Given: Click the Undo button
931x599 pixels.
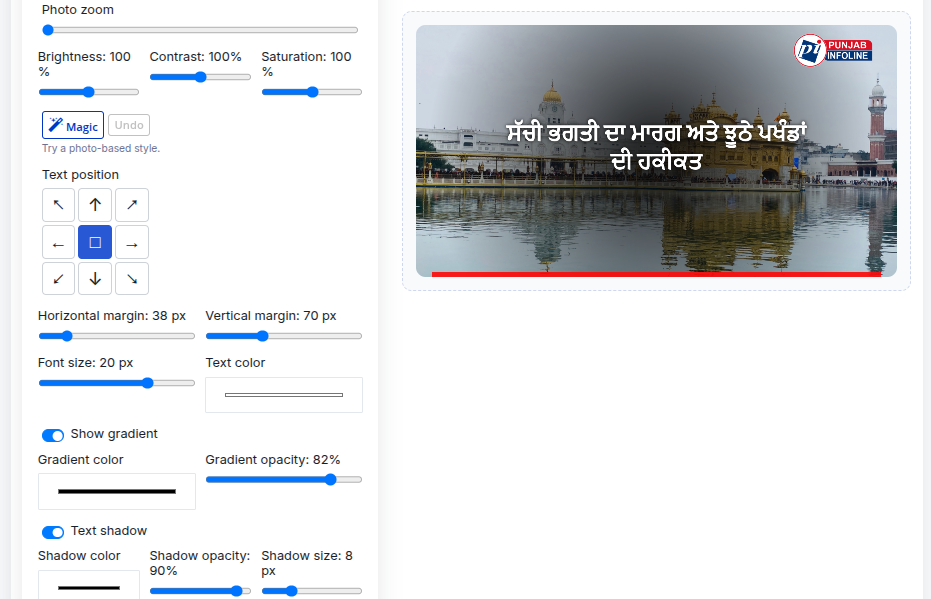Looking at the screenshot, I should coord(129,125).
